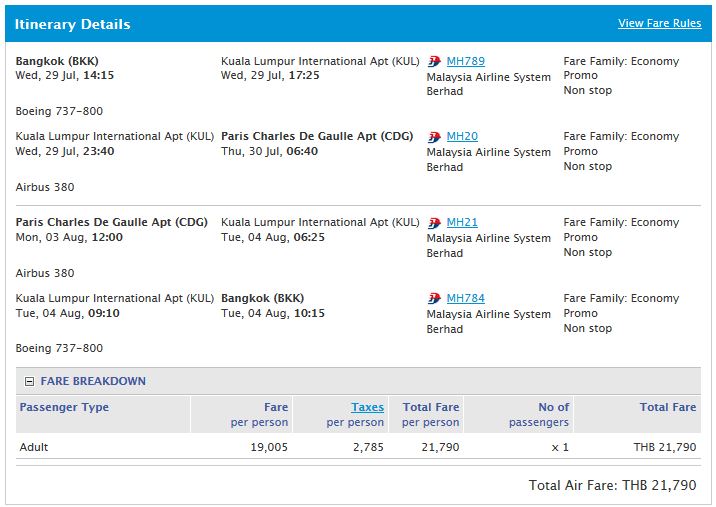Click the Airbus 380 text under MH20 segment
The image size is (716, 507).
45,187
